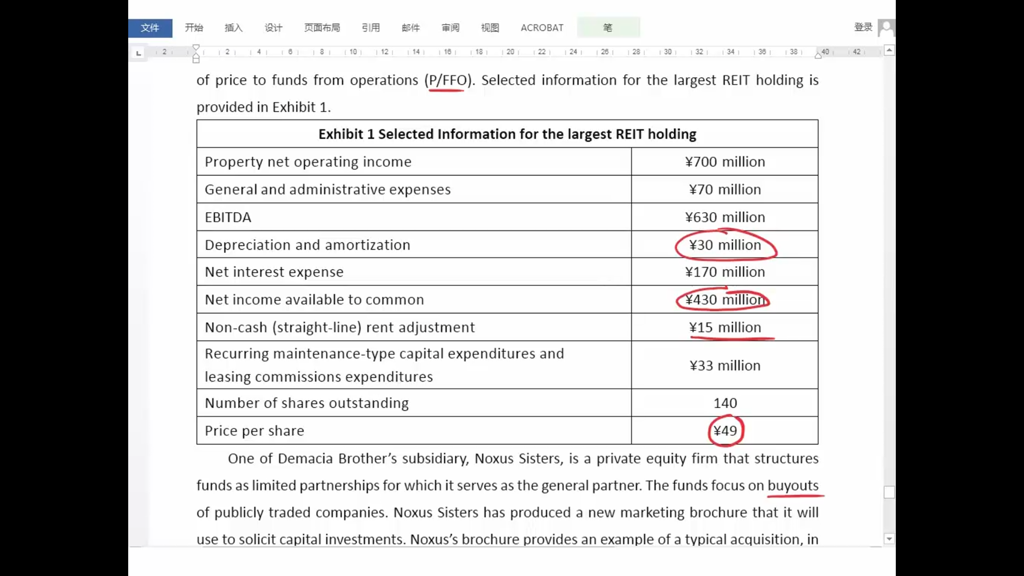Open the 文件 (File) tab
This screenshot has width=1024, height=576.
(x=150, y=27)
